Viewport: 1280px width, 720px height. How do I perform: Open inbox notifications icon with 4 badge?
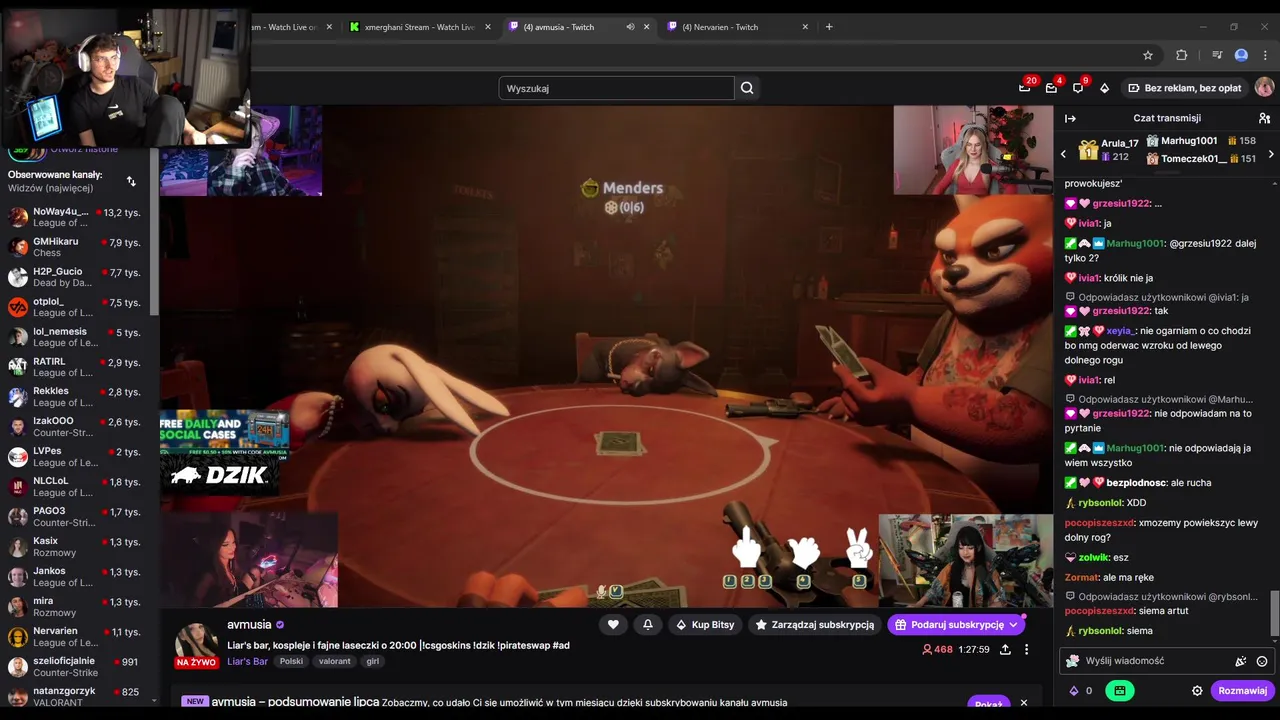coord(1051,88)
